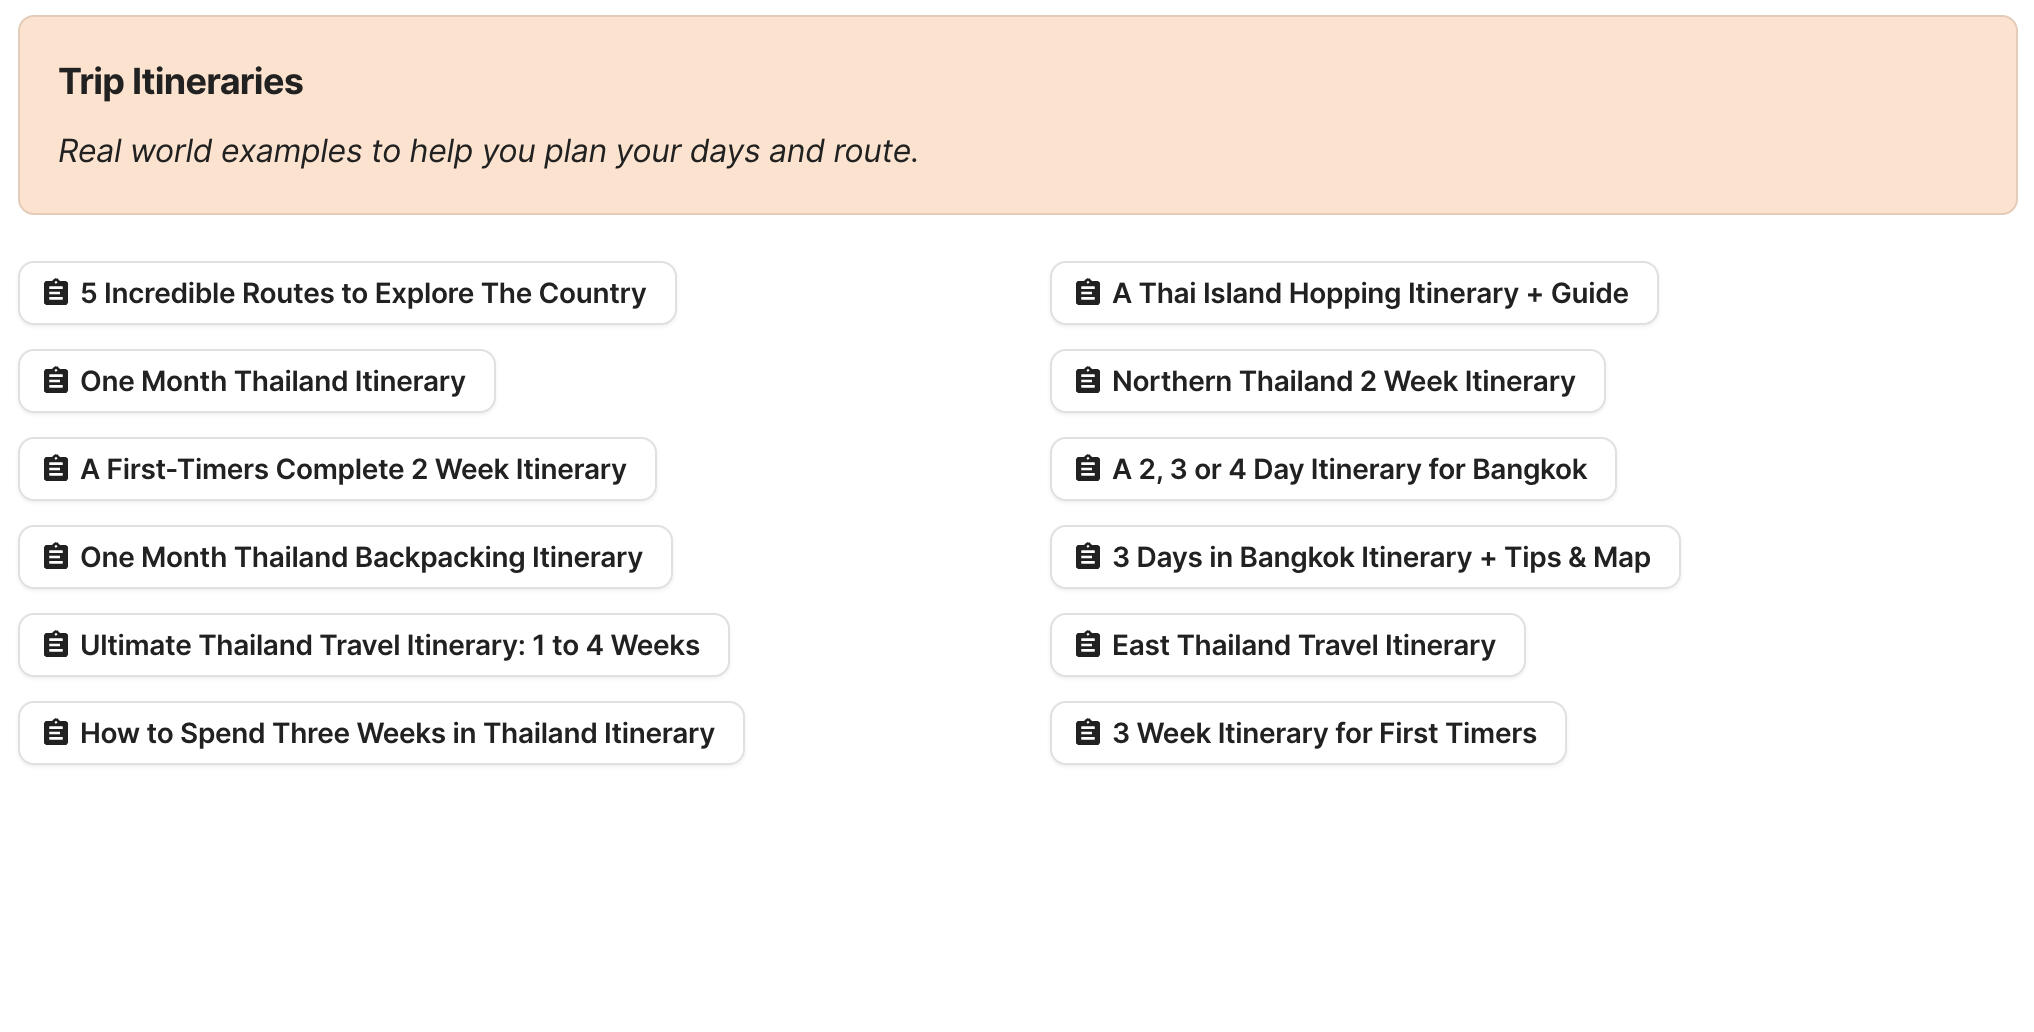The height and width of the screenshot is (1032, 2034).
Task: Click the clipboard icon beside One Month Thailand Itinerary
Action: (56, 381)
